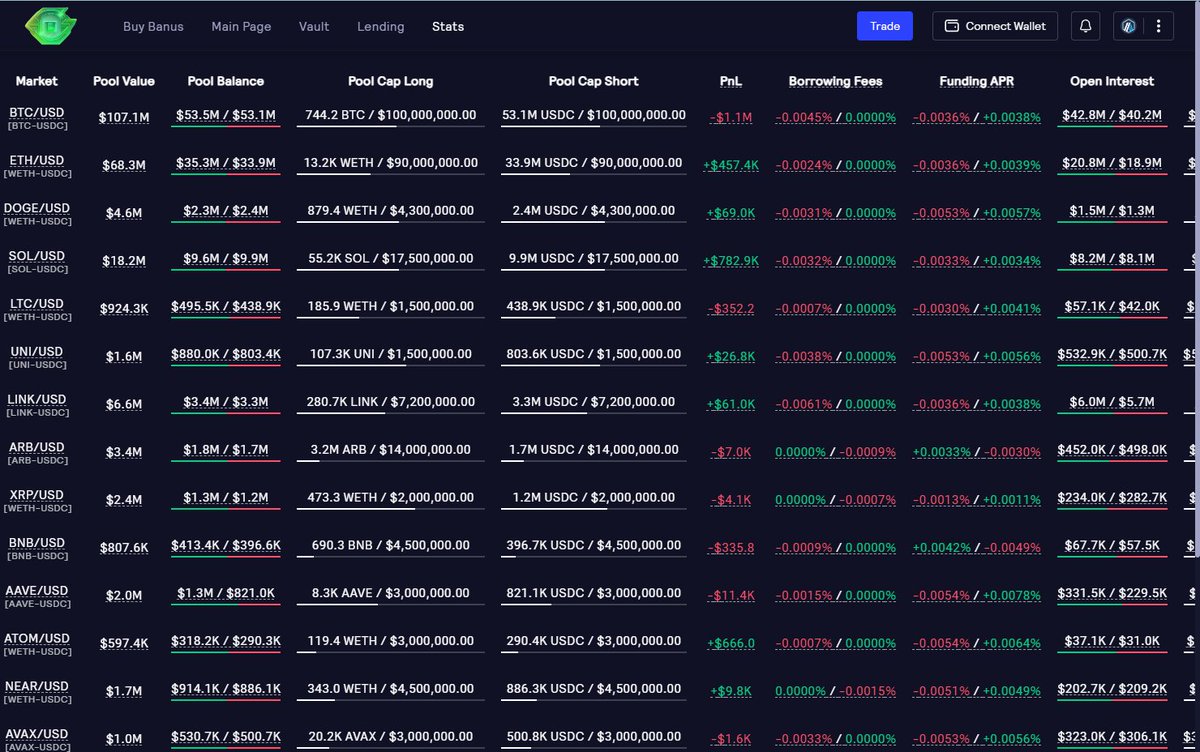Click the Connect Wallet button
1200x752 pixels.
pyautogui.click(x=995, y=26)
